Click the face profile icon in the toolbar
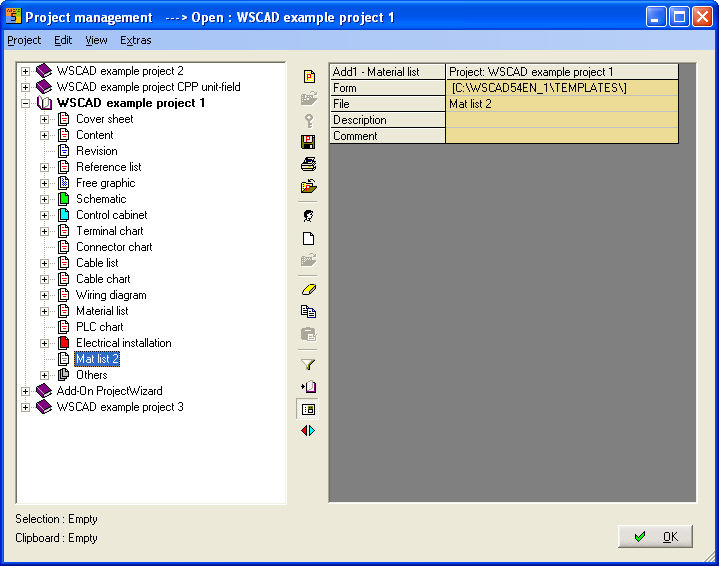Image resolution: width=719 pixels, height=566 pixels. tap(309, 216)
